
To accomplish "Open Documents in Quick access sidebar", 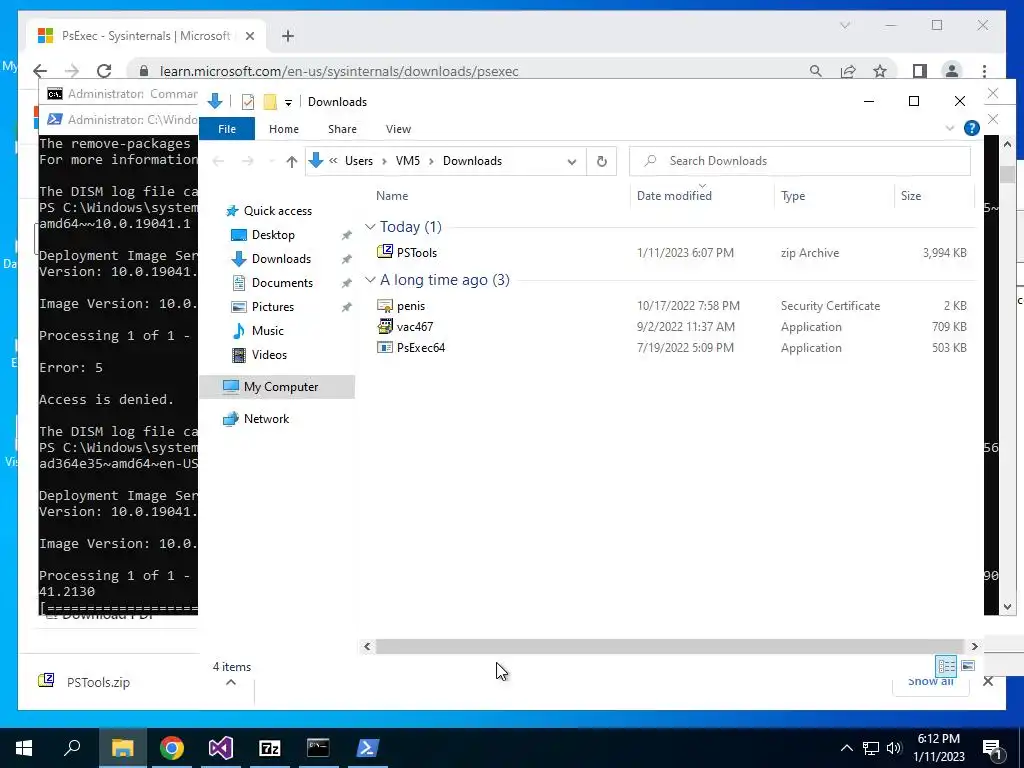I will 282,283.
